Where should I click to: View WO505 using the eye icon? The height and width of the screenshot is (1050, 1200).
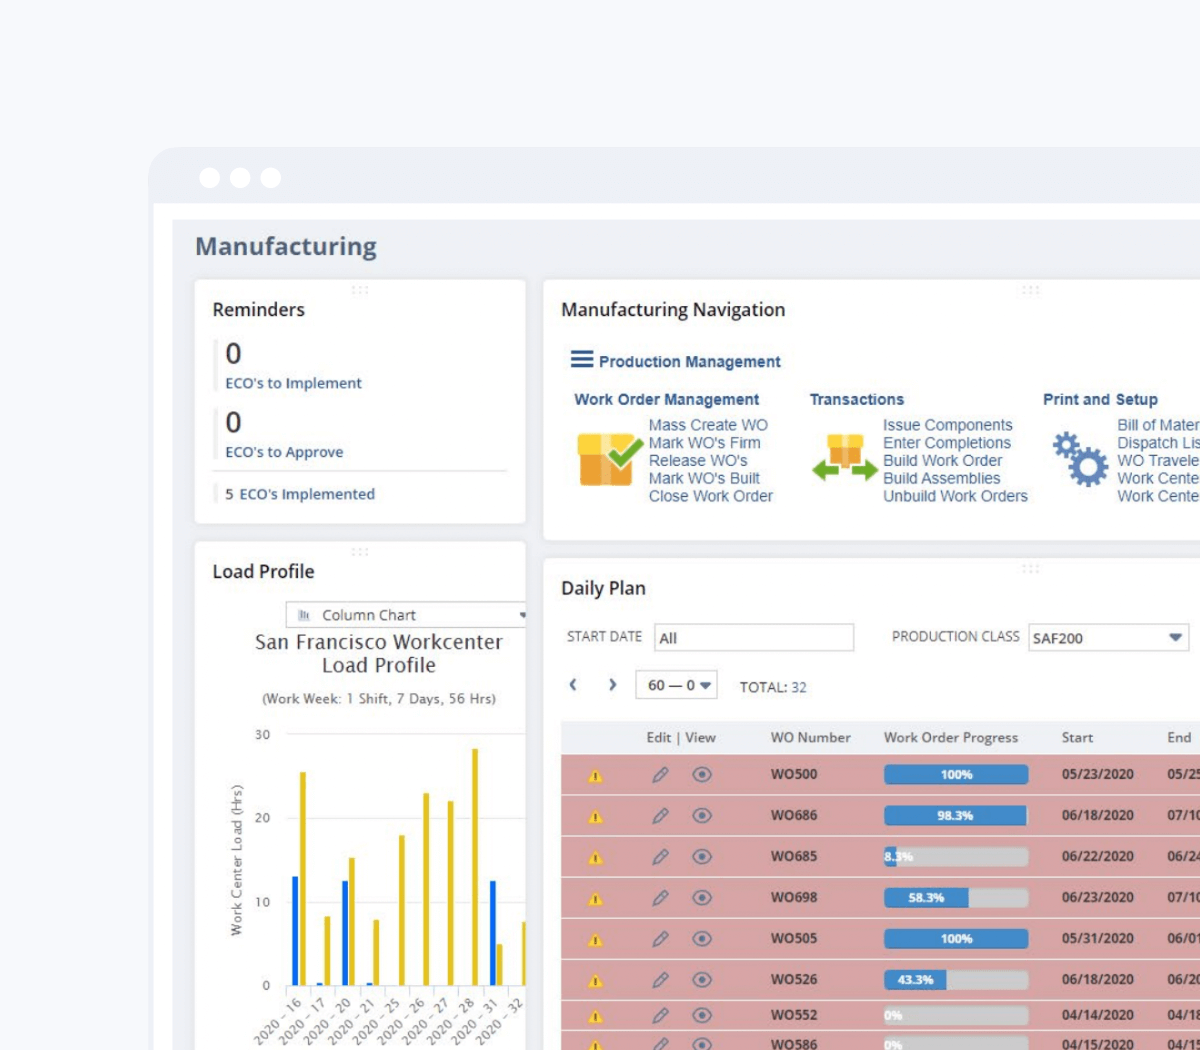click(702, 938)
